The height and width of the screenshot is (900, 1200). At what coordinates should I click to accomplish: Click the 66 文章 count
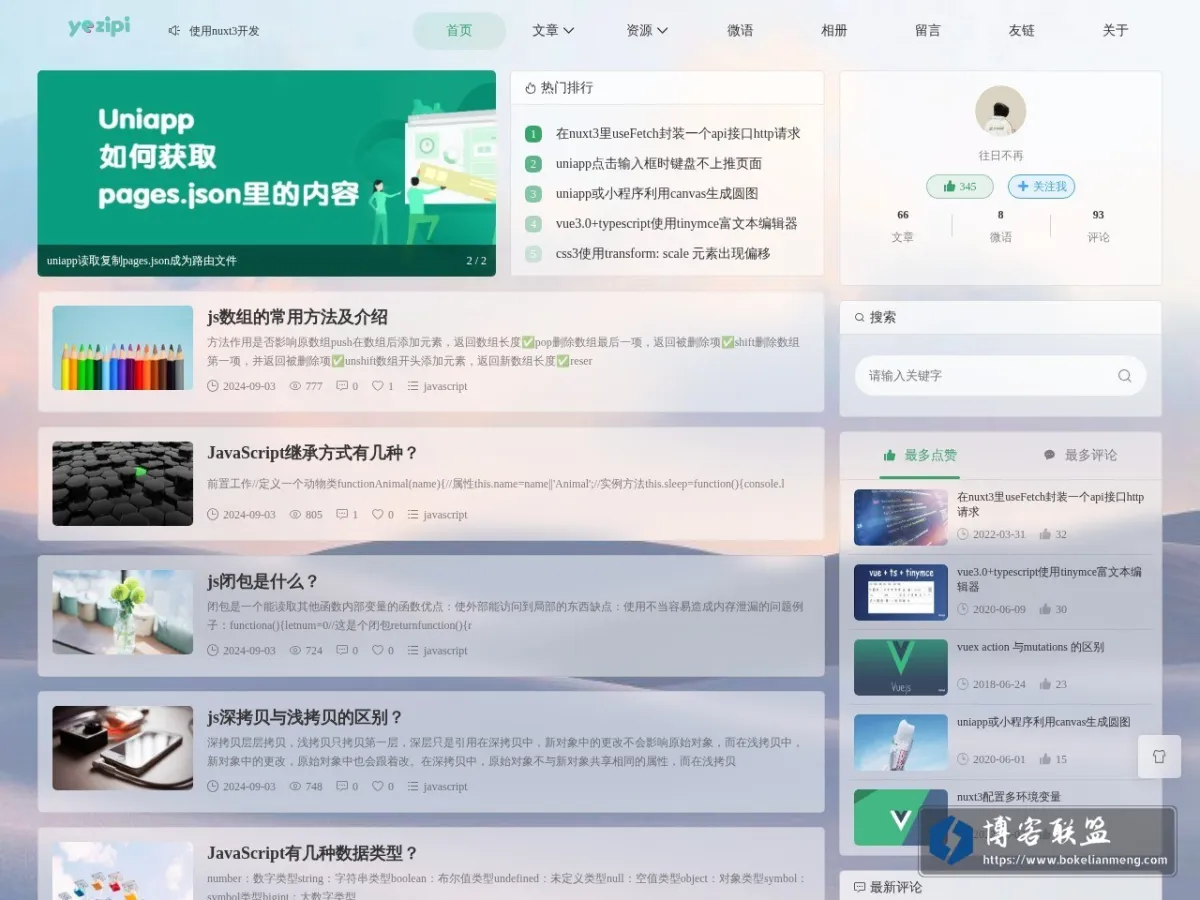coord(903,226)
